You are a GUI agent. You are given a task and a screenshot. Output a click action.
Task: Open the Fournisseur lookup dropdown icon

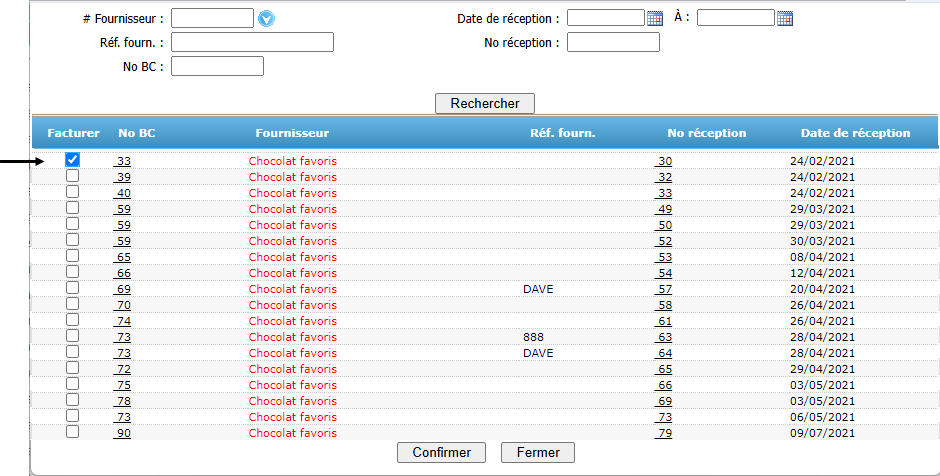pyautogui.click(x=266, y=19)
